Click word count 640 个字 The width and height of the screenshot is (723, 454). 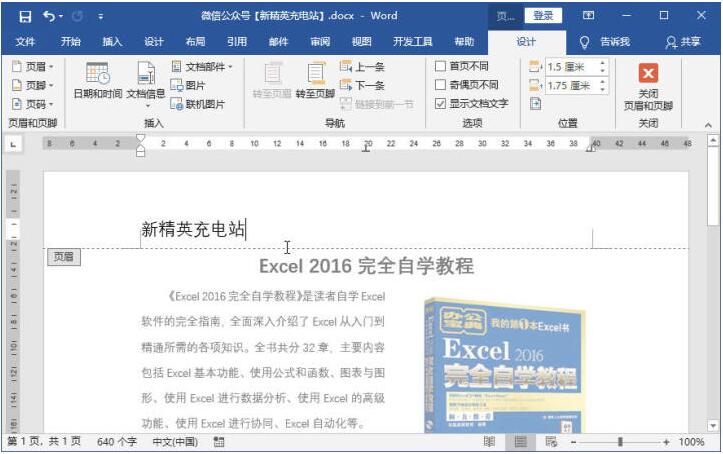coord(117,442)
